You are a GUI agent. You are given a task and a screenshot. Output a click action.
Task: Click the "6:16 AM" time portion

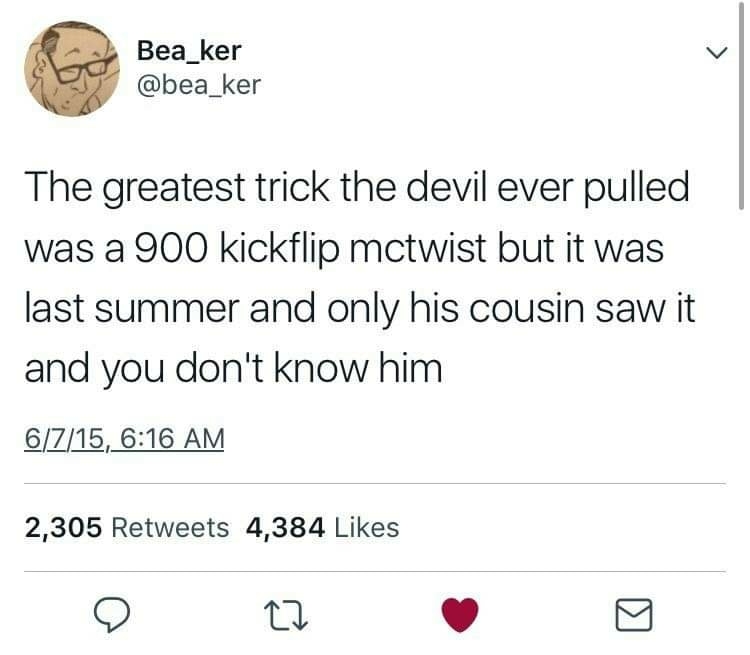pos(172,438)
